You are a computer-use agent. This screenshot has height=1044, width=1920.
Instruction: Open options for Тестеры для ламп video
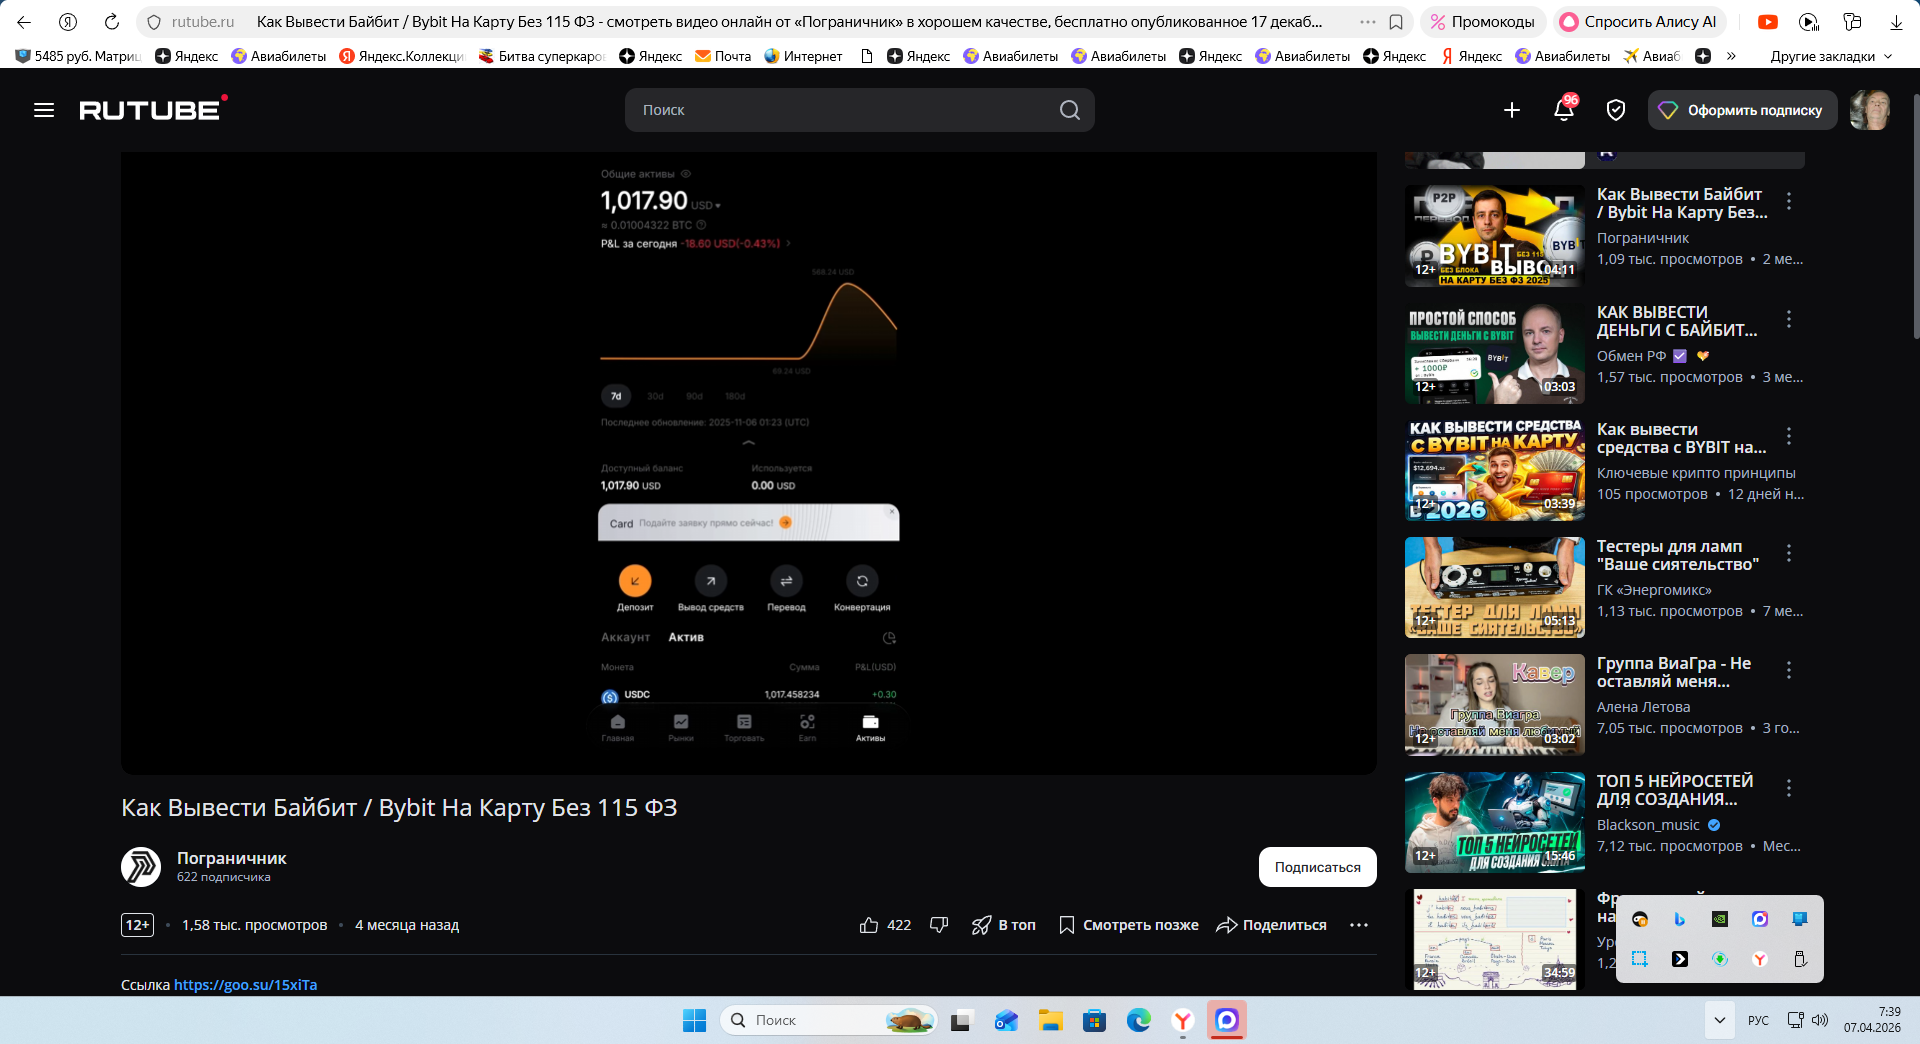[1789, 553]
